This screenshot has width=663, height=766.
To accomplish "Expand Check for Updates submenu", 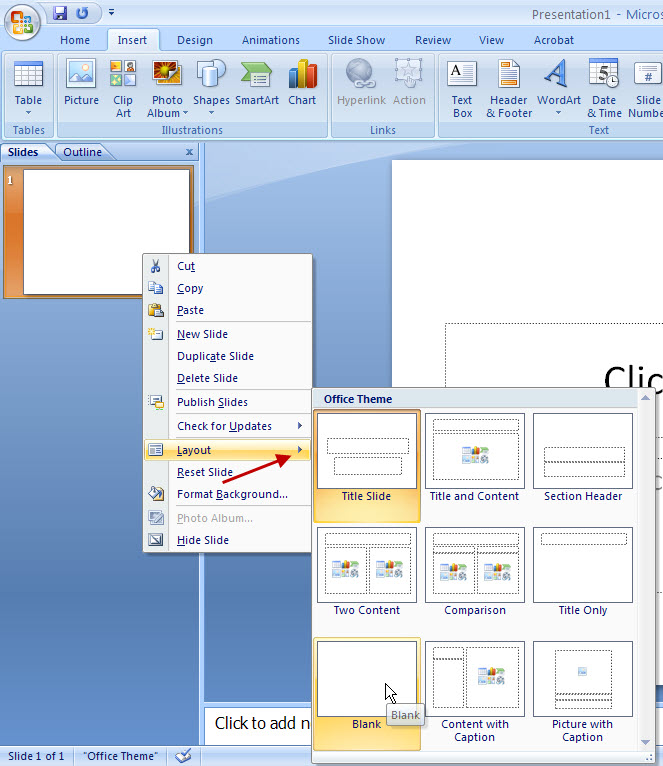I will click(x=228, y=426).
